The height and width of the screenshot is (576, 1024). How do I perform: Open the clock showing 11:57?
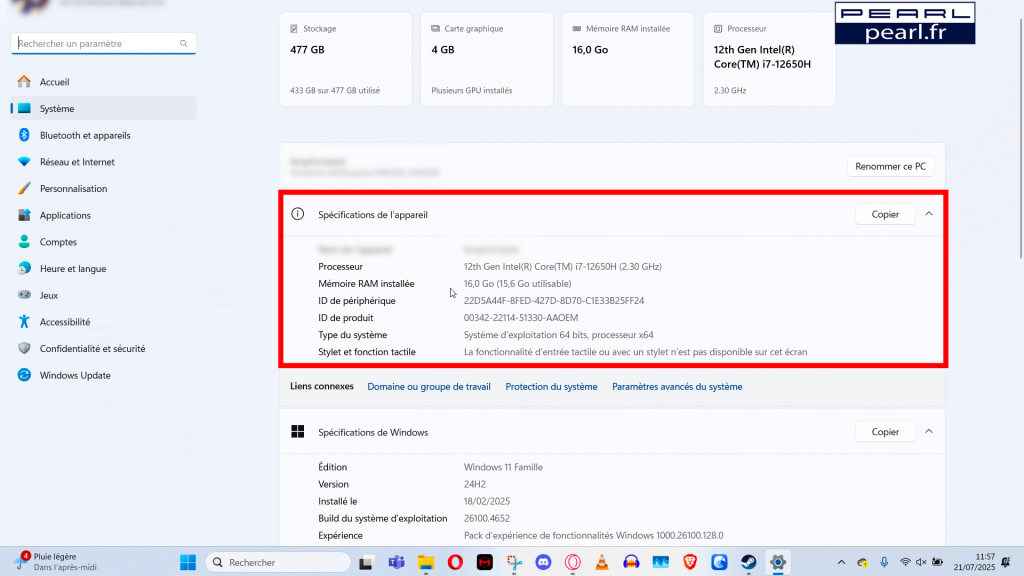(974, 562)
